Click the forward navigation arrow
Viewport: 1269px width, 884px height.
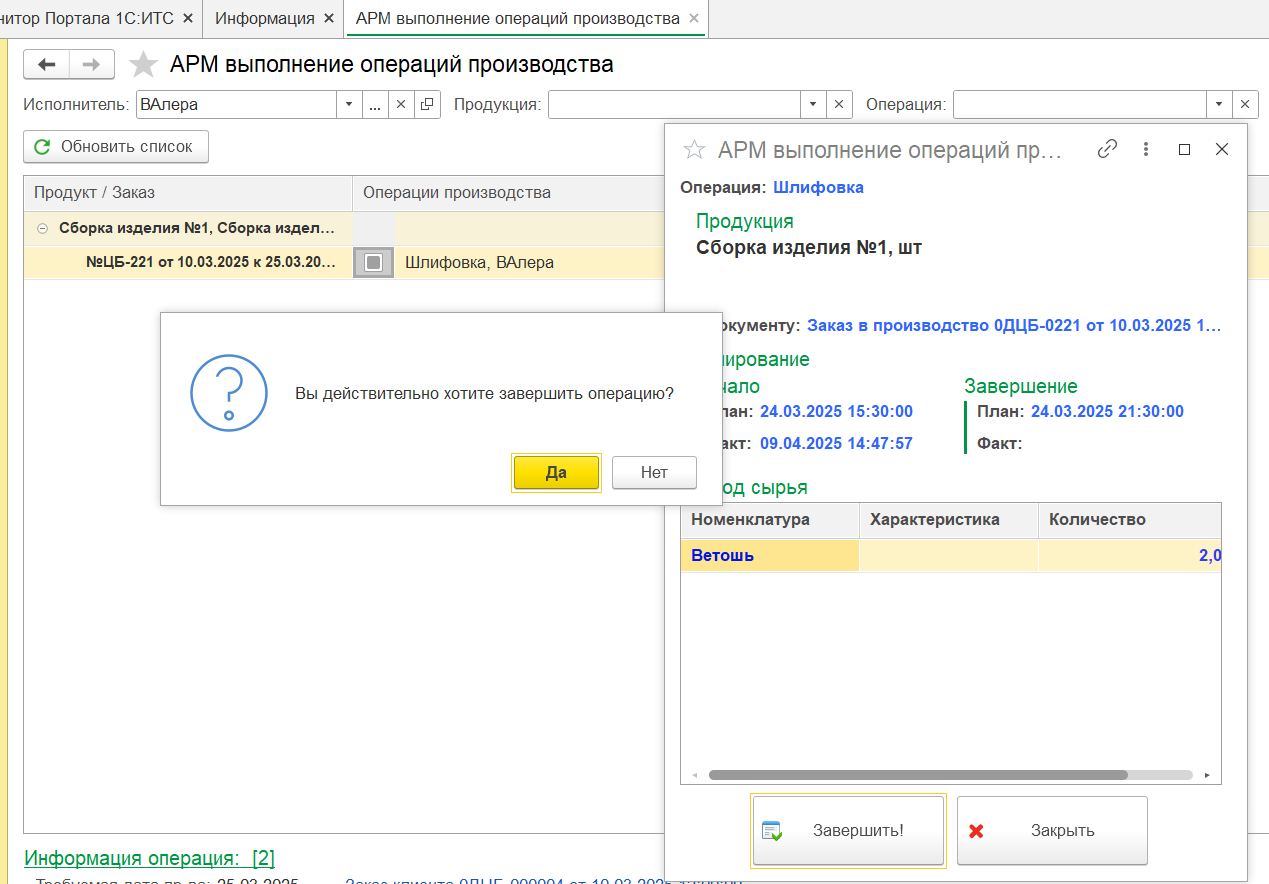91,65
